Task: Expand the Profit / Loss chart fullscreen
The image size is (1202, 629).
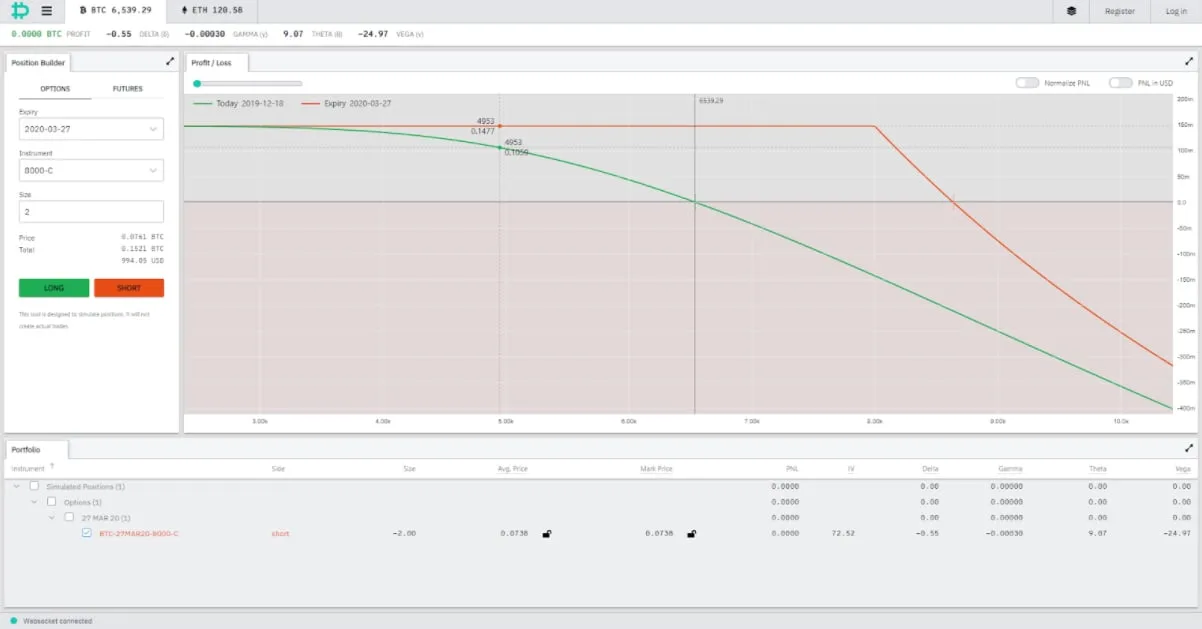Action: point(1189,62)
